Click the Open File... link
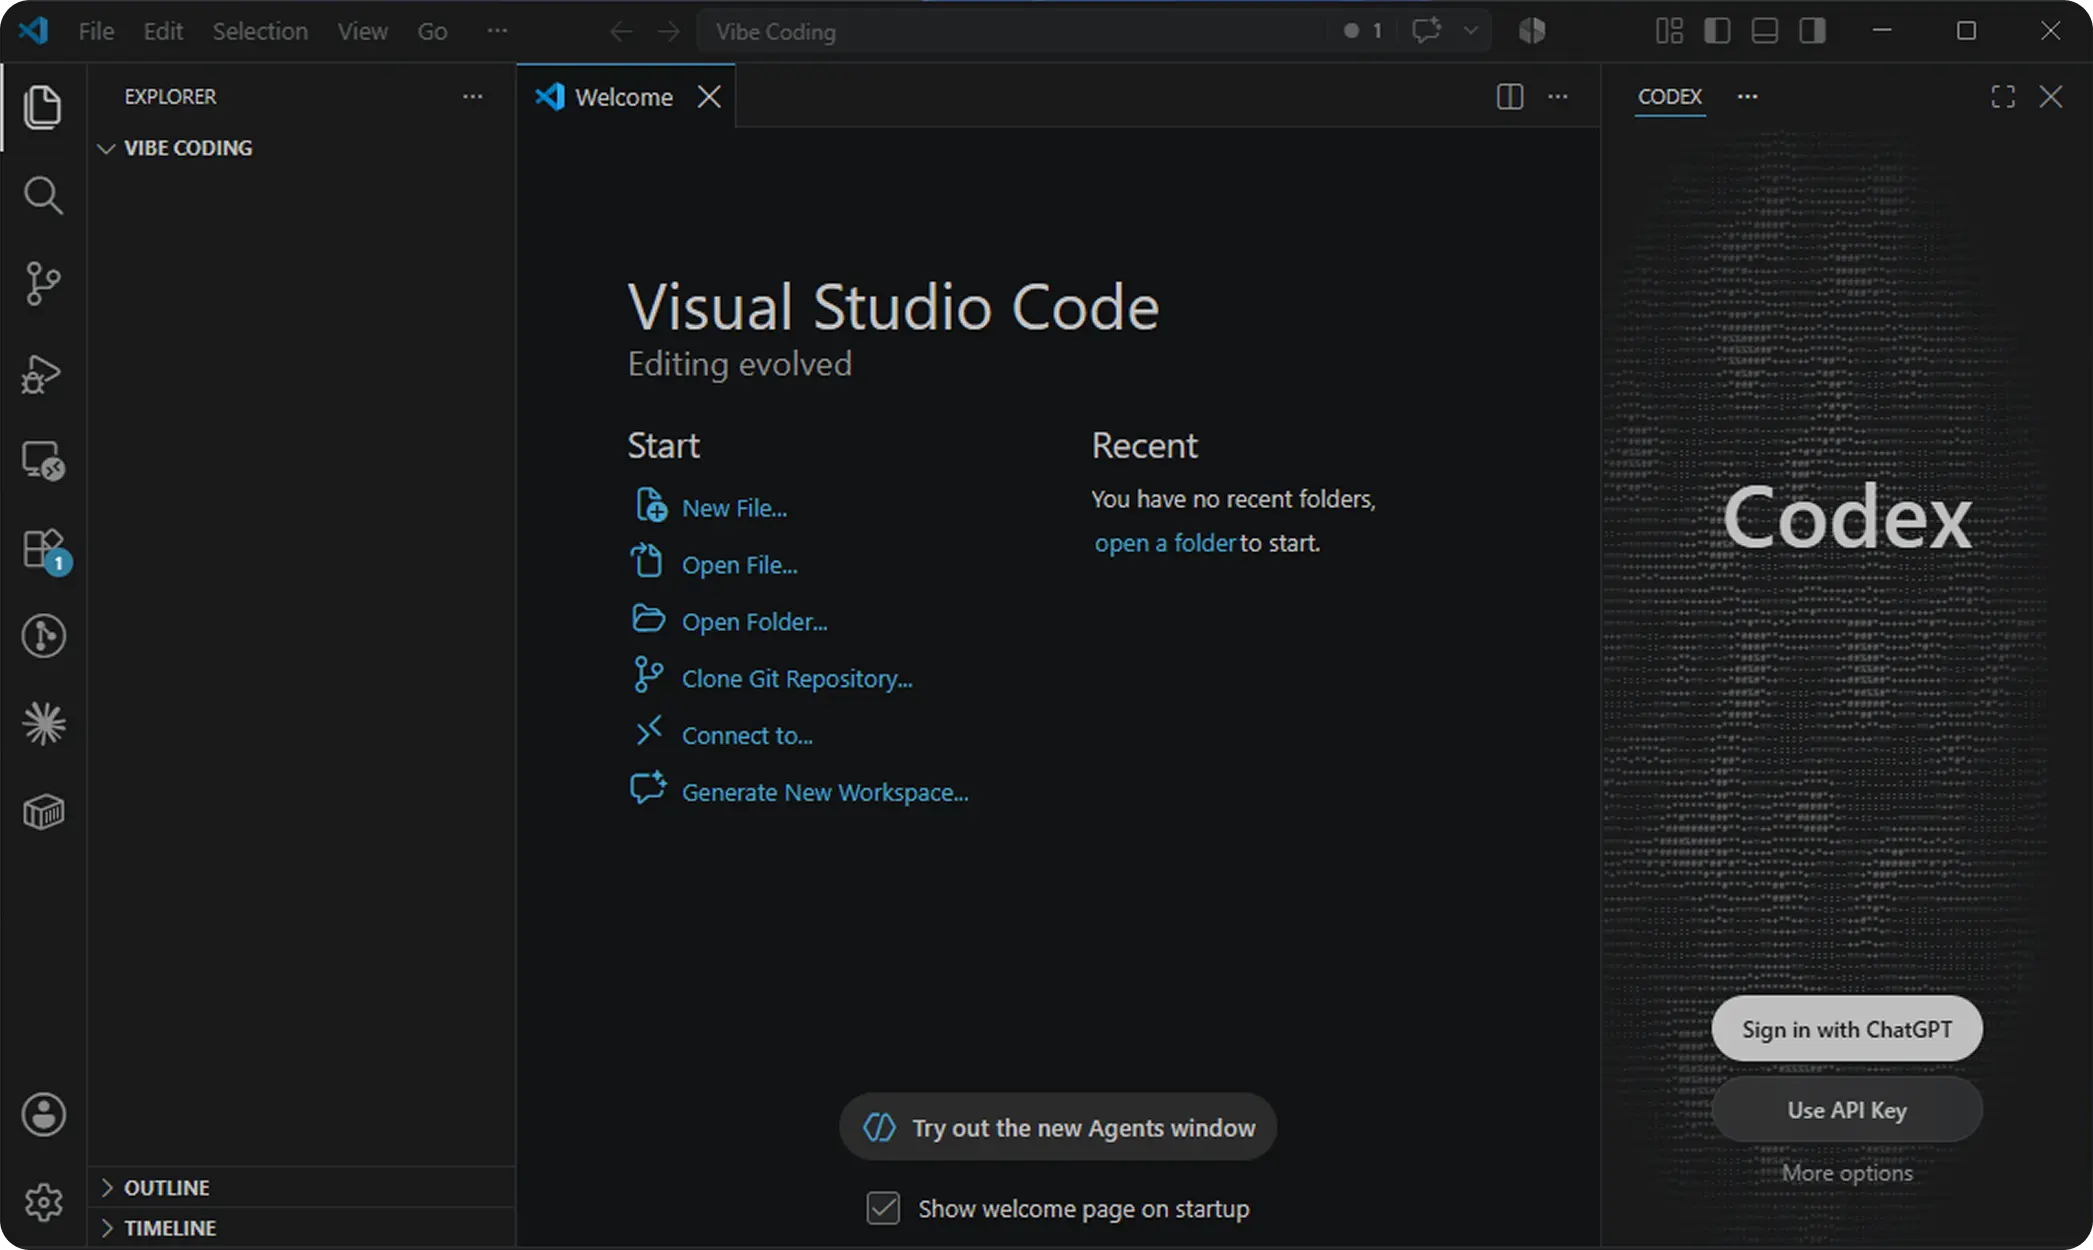2093x1250 pixels. (x=739, y=565)
